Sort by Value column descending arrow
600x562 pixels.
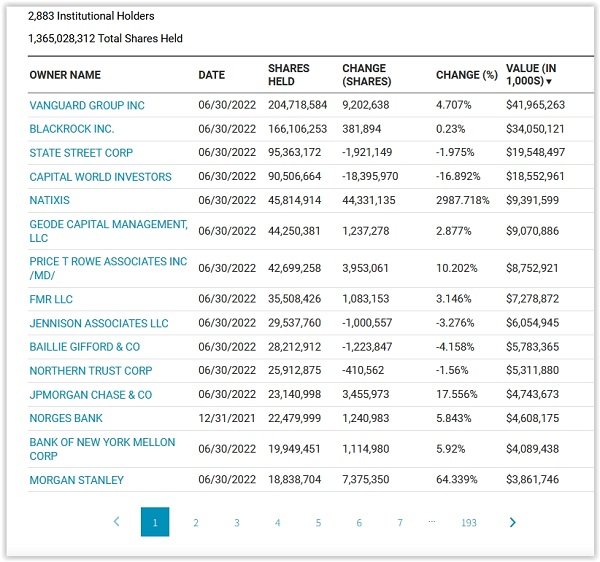click(x=549, y=81)
